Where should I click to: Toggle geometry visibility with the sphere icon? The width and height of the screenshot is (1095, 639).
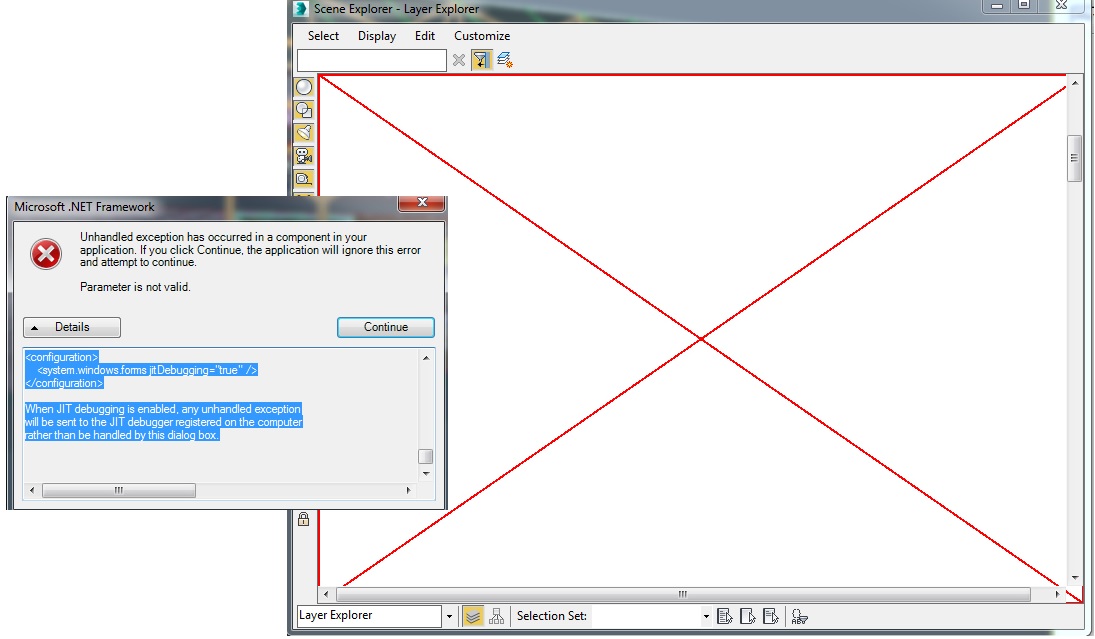304,86
